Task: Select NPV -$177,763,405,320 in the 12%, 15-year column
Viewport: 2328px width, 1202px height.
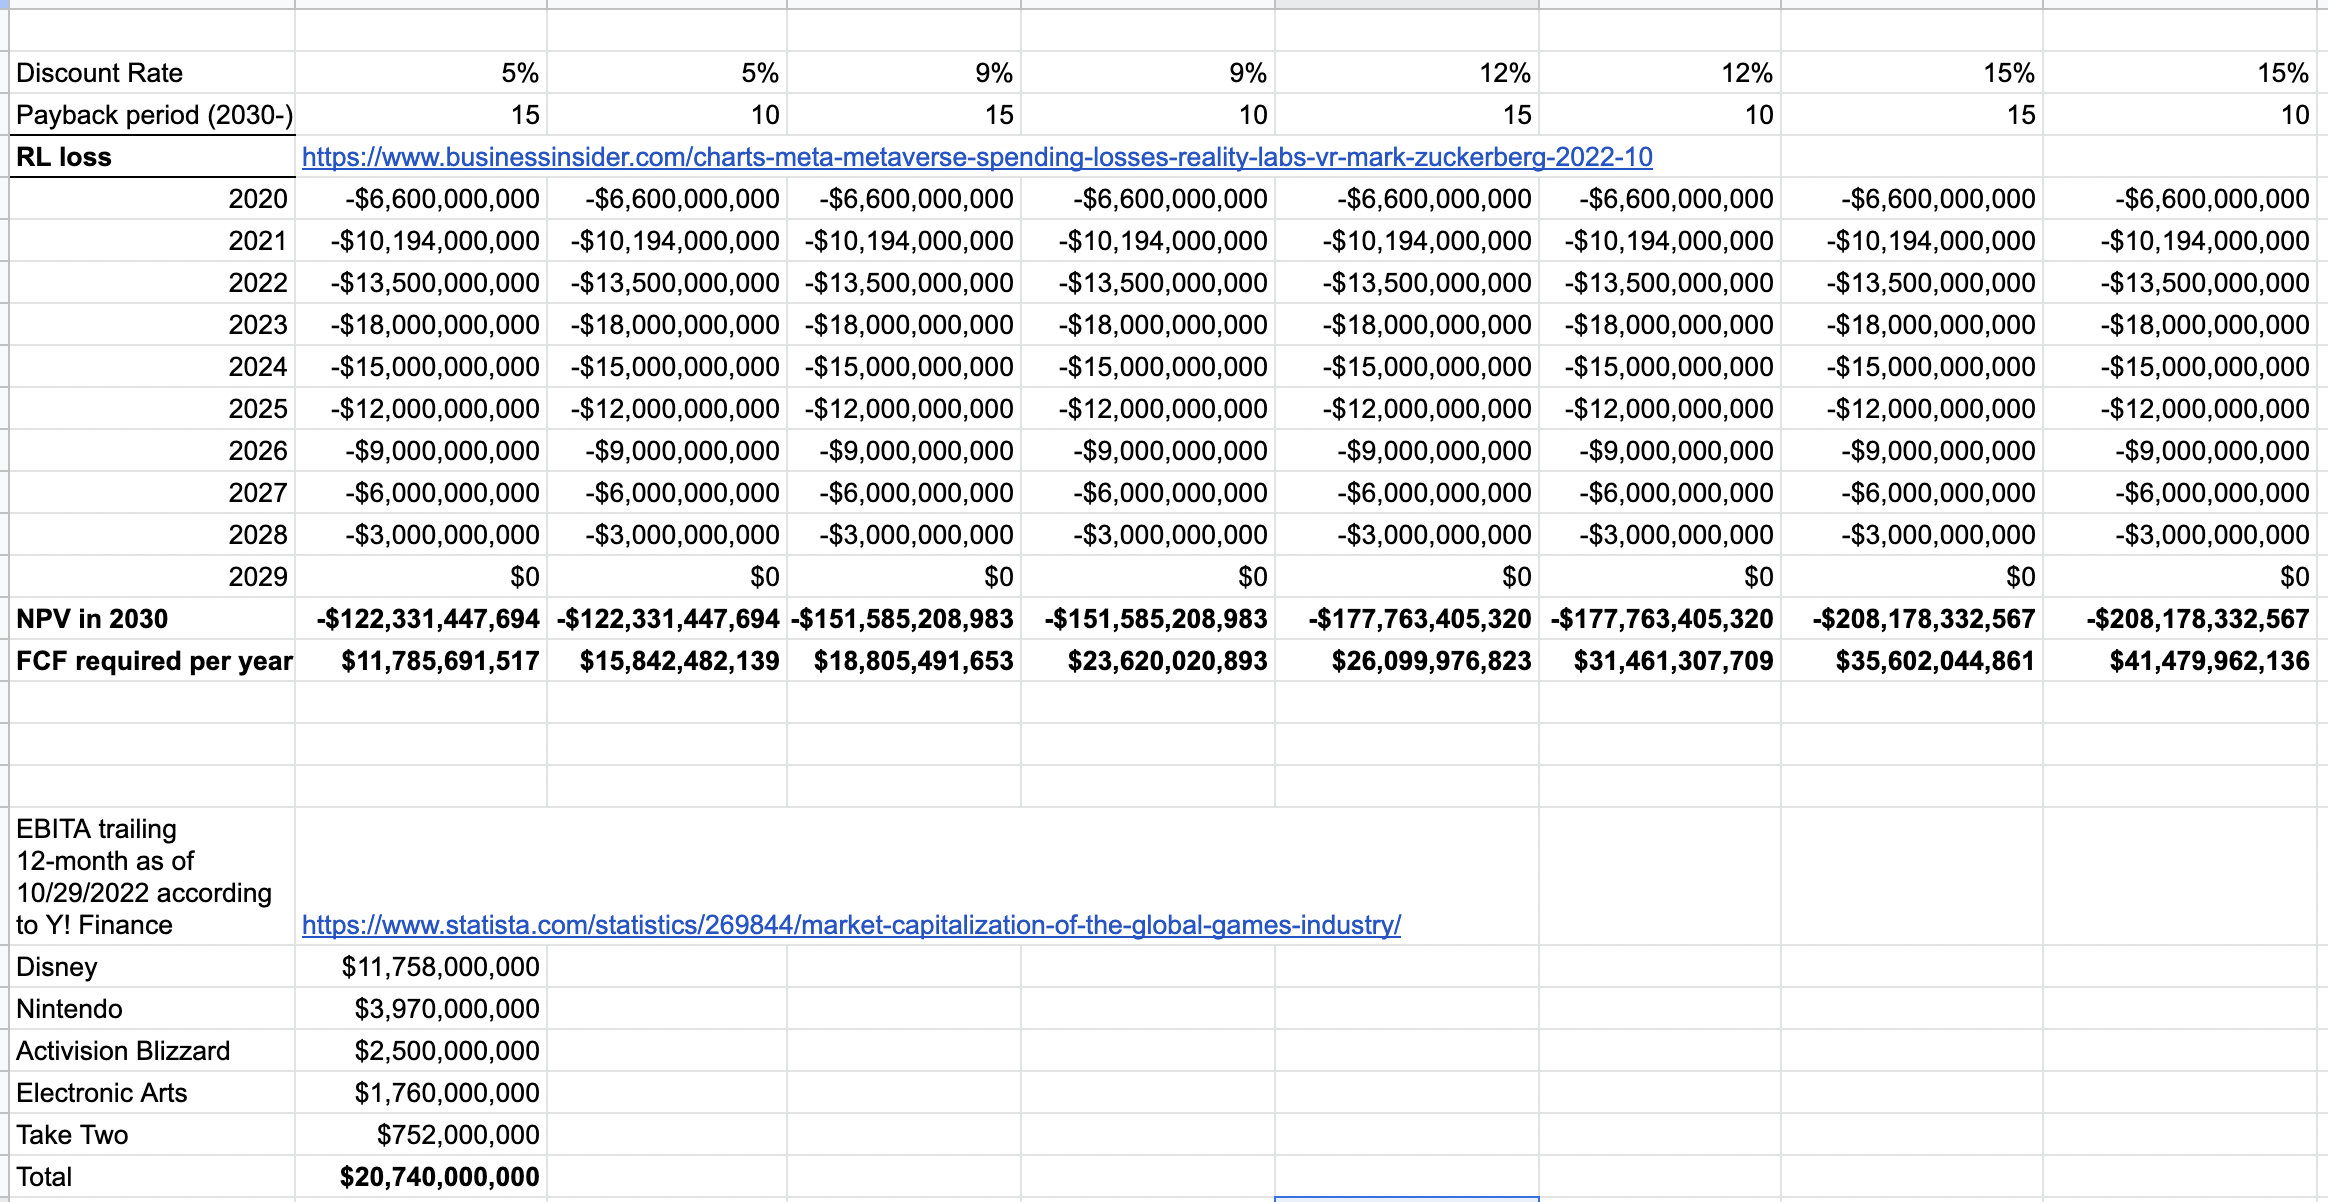Action: [1407, 619]
